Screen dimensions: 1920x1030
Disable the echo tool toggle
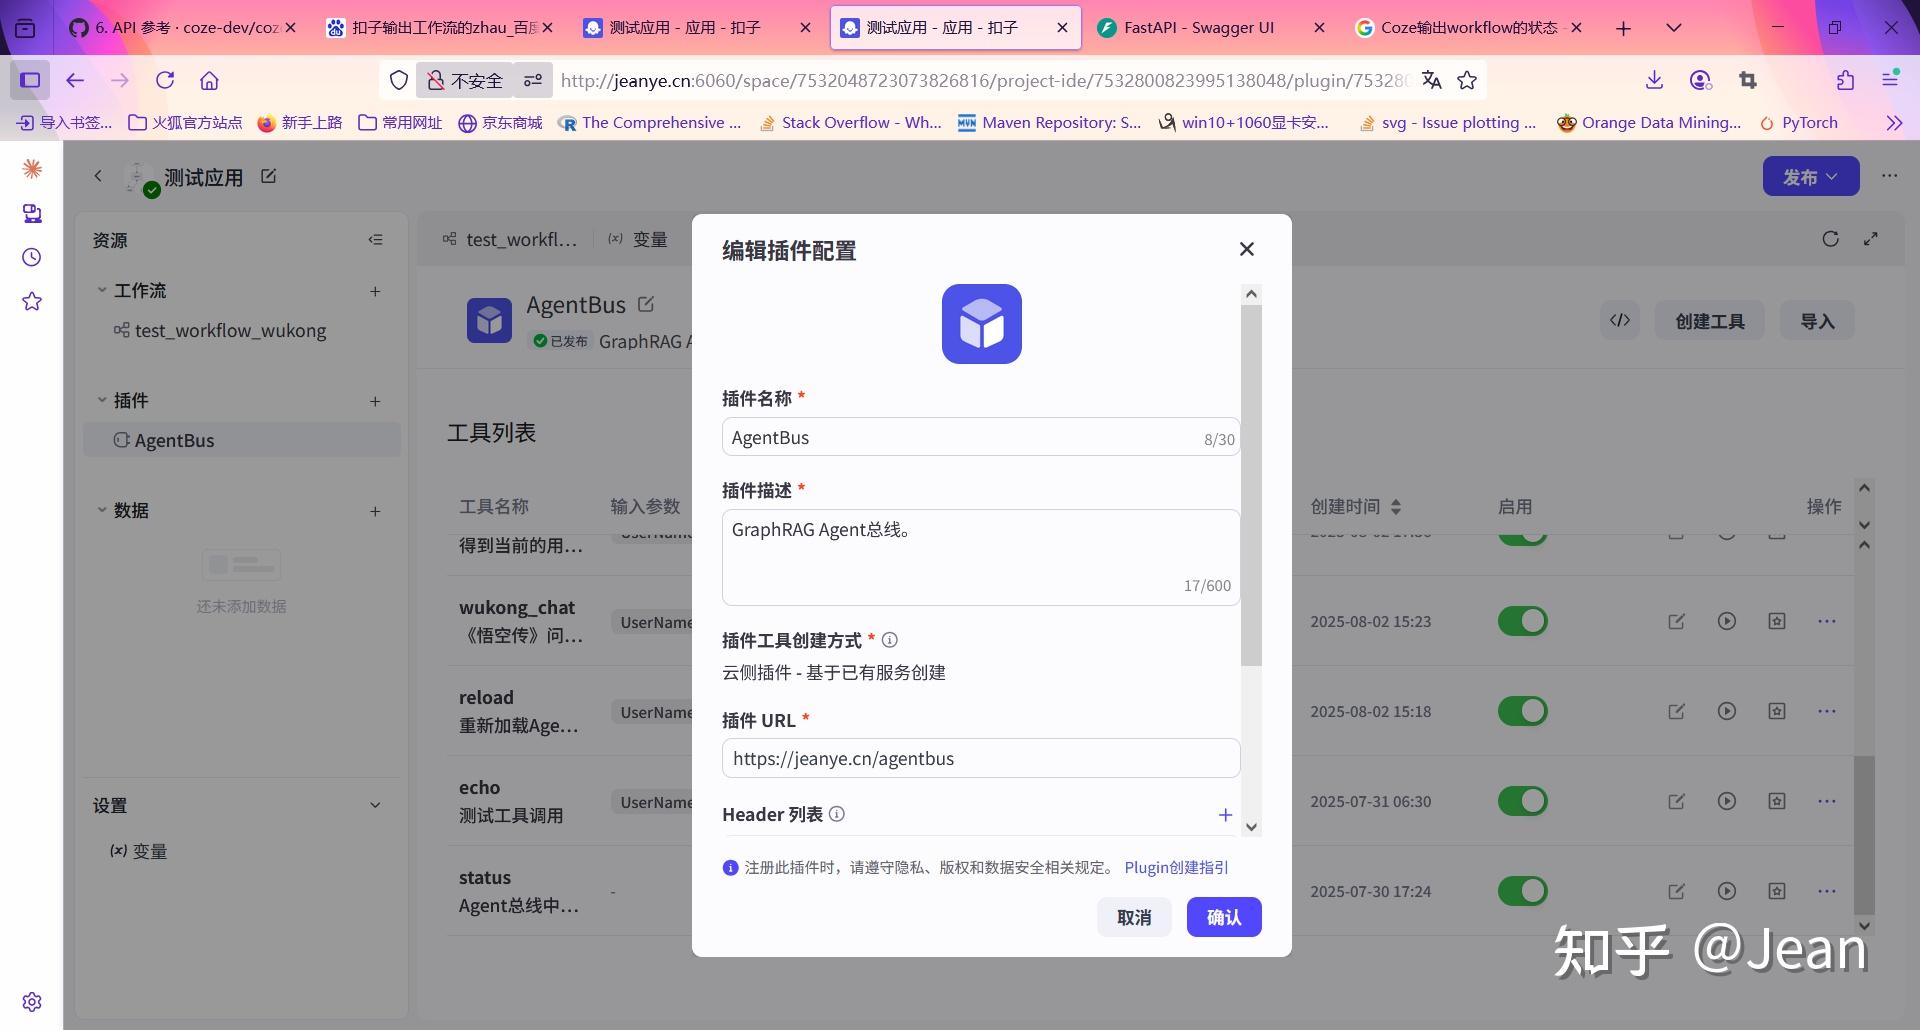1522,800
